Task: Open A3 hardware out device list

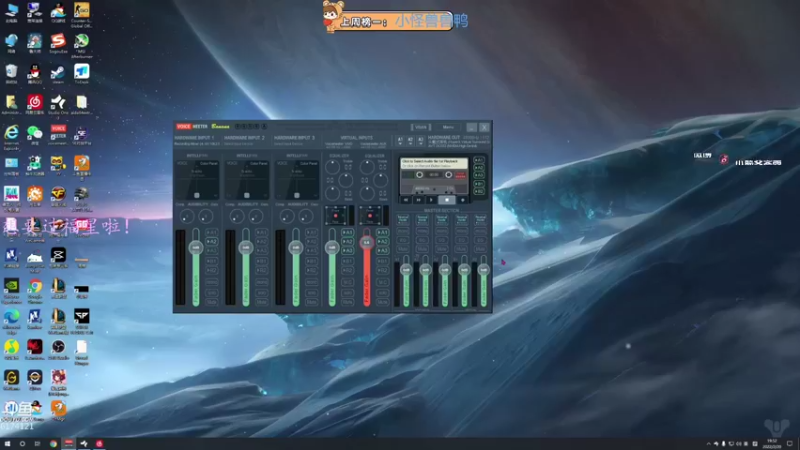Action: pyautogui.click(x=420, y=140)
